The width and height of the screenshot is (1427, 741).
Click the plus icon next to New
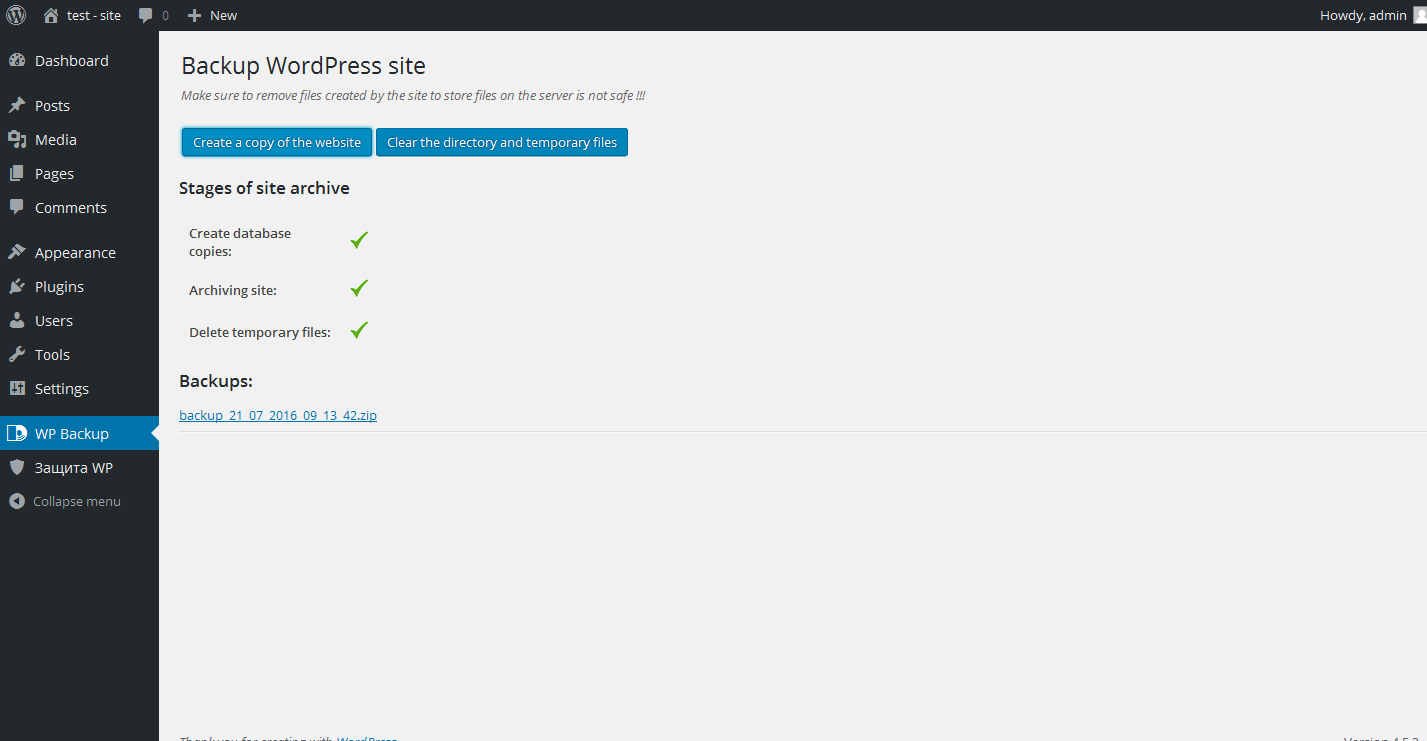[x=195, y=15]
